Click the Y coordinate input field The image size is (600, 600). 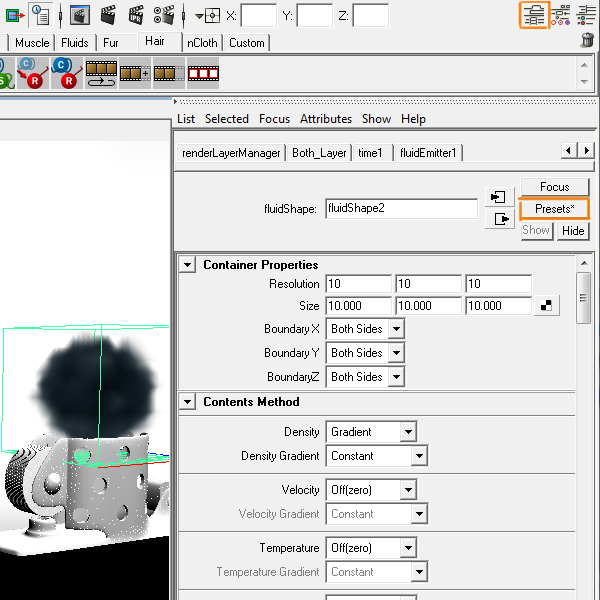coord(315,16)
